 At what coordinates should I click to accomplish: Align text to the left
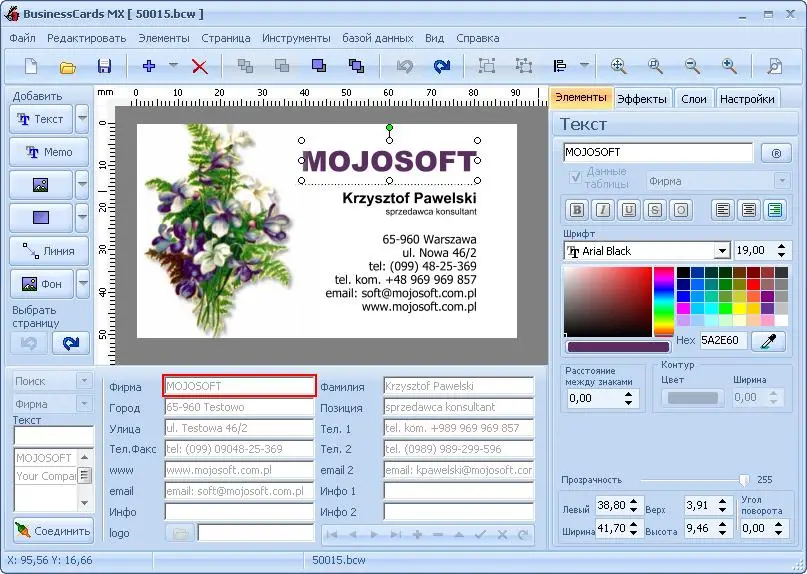723,210
